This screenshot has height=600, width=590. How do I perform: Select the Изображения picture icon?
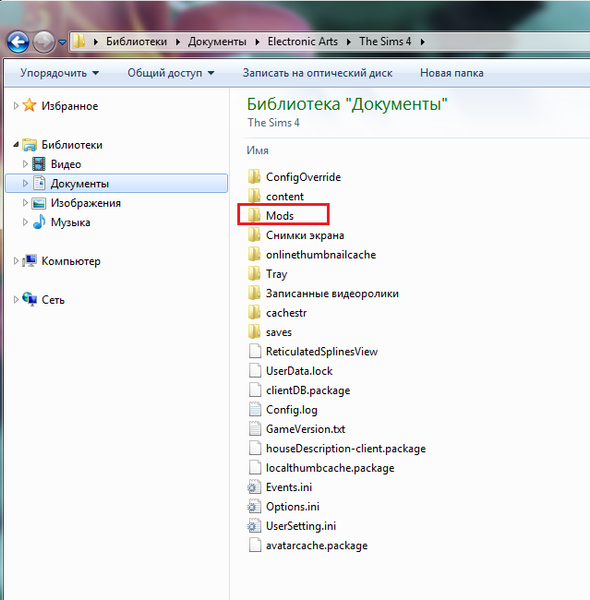coord(39,203)
